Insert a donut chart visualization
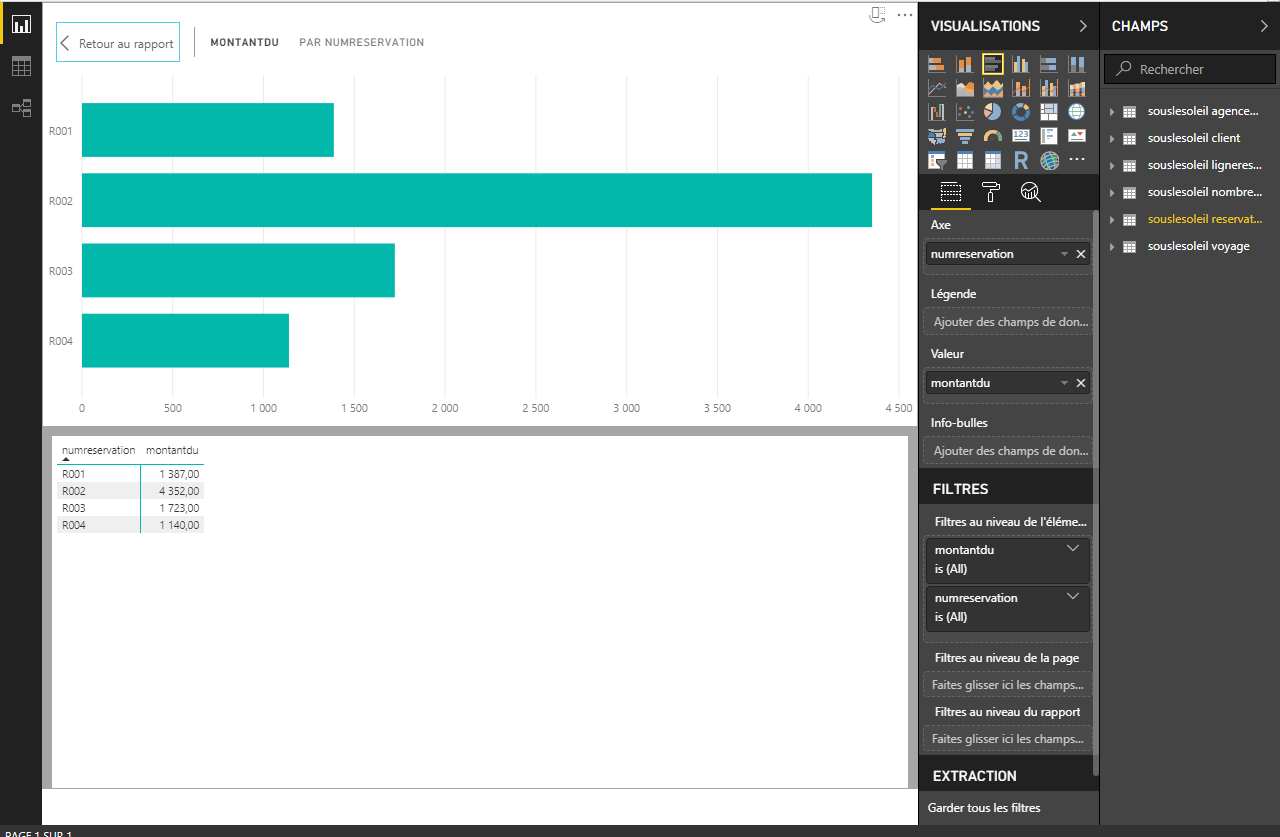The width and height of the screenshot is (1280, 837). pyautogui.click(x=1021, y=112)
